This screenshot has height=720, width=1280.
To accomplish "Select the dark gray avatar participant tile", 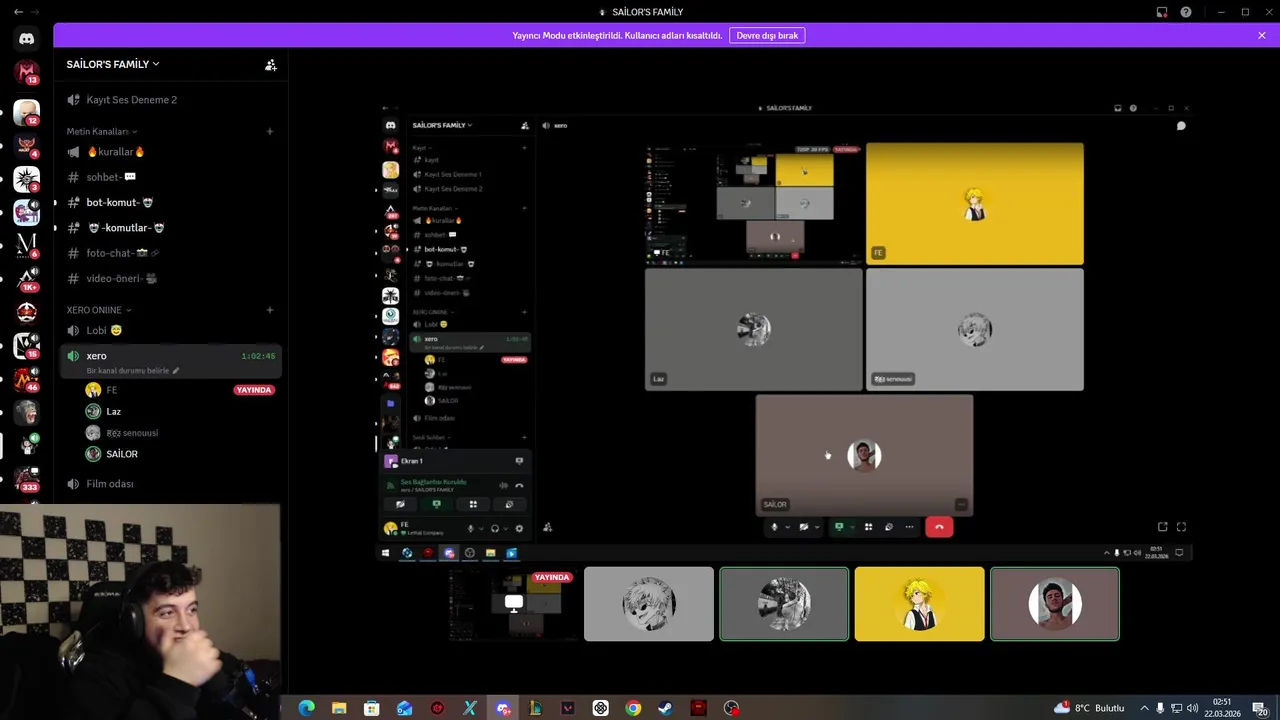I will (784, 604).
